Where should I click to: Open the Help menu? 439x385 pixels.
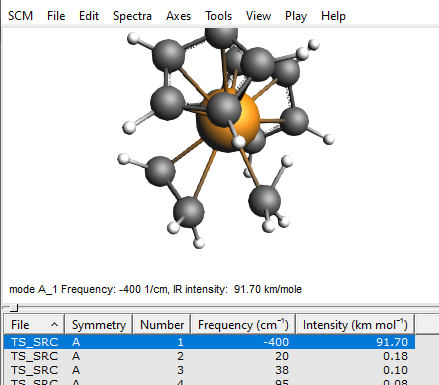click(x=333, y=16)
